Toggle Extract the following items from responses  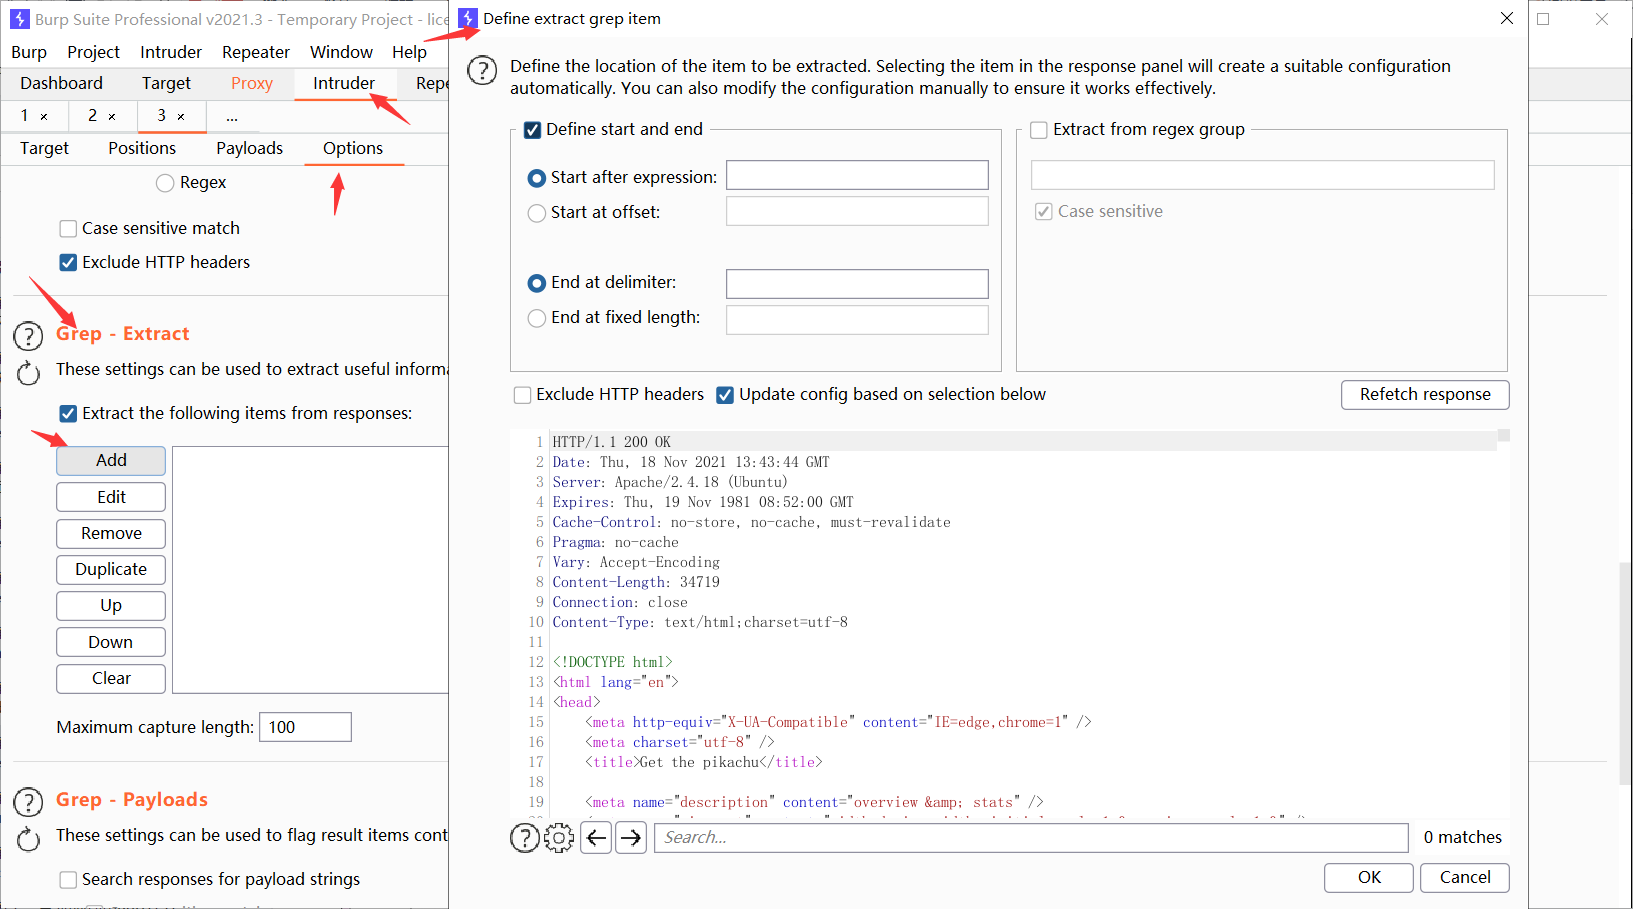68,414
